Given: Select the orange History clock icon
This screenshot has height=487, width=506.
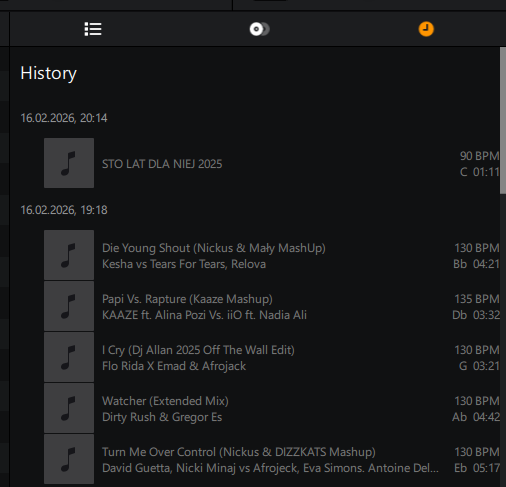Looking at the screenshot, I should [426, 29].
